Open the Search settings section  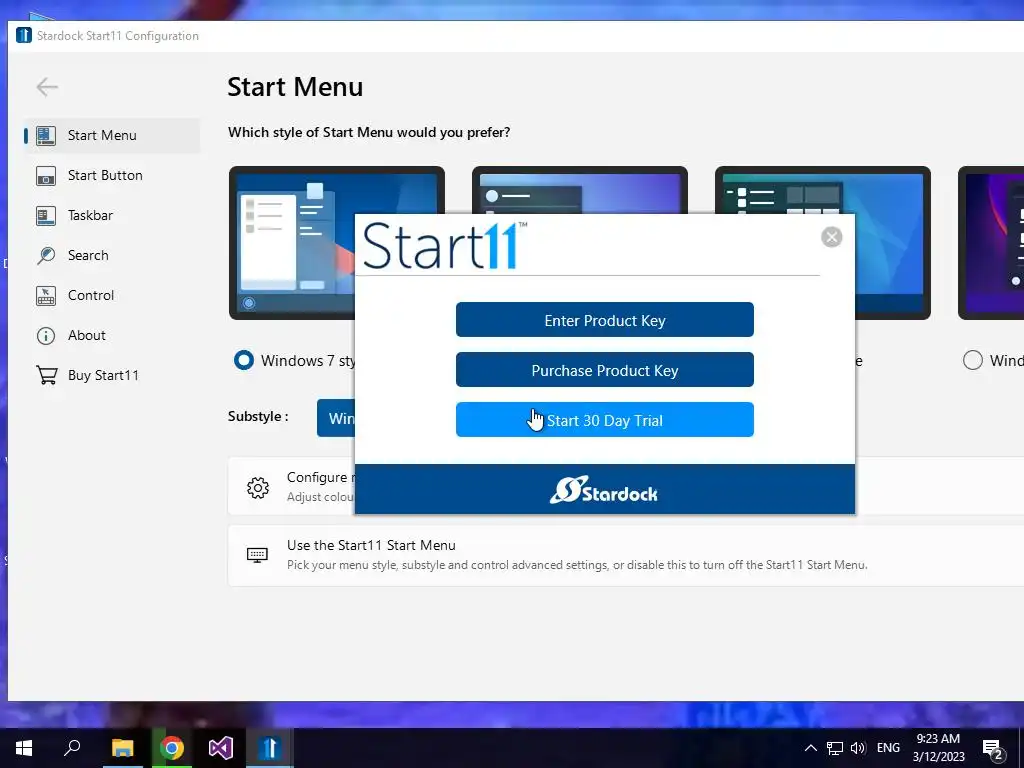coord(112,255)
